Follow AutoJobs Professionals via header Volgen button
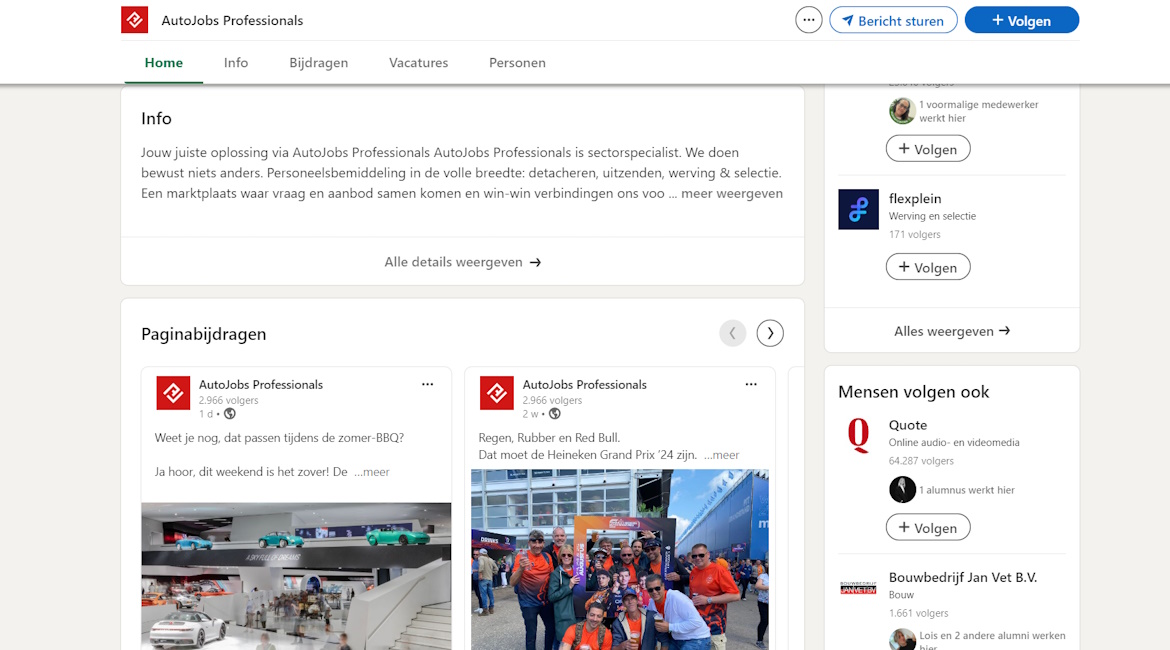1170x650 pixels. tap(1021, 20)
